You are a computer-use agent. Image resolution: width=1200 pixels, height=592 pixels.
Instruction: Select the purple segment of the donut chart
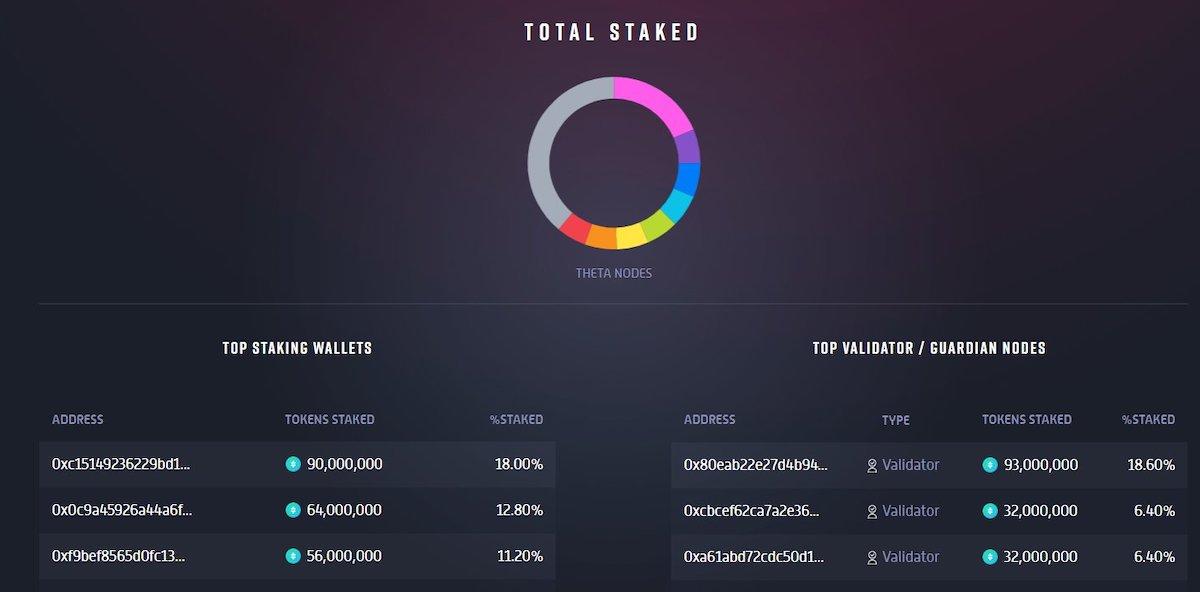(x=688, y=147)
